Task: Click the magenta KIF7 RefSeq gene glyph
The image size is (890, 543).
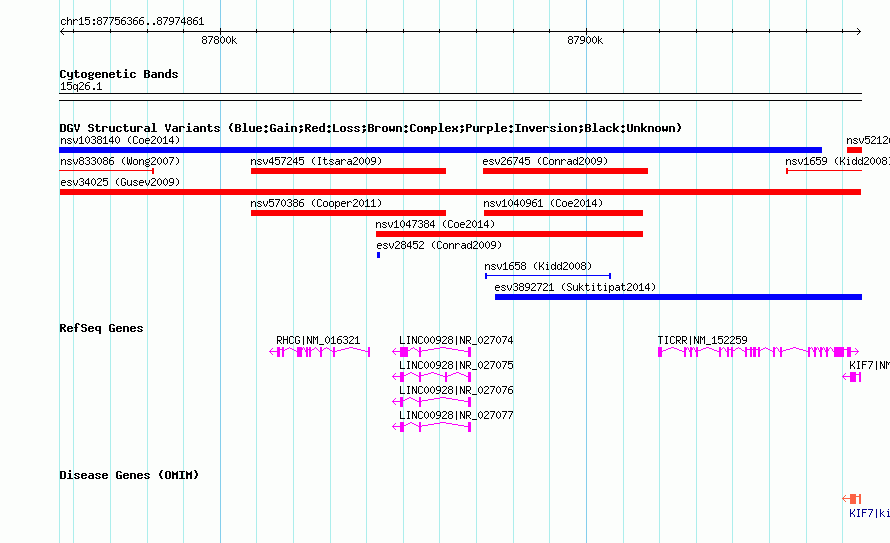Action: pos(852,377)
